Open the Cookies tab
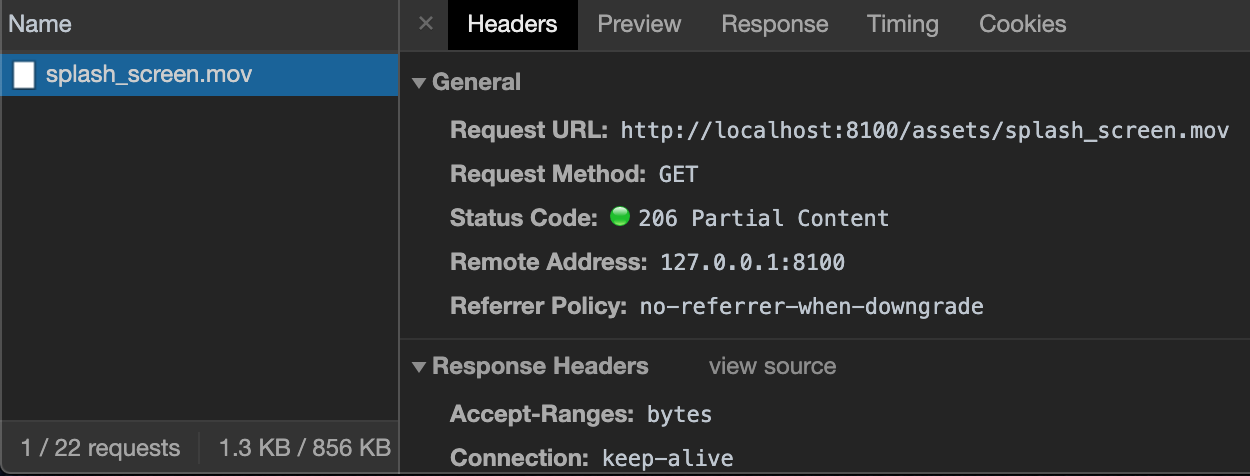Image resolution: width=1250 pixels, height=476 pixels. (x=1022, y=24)
